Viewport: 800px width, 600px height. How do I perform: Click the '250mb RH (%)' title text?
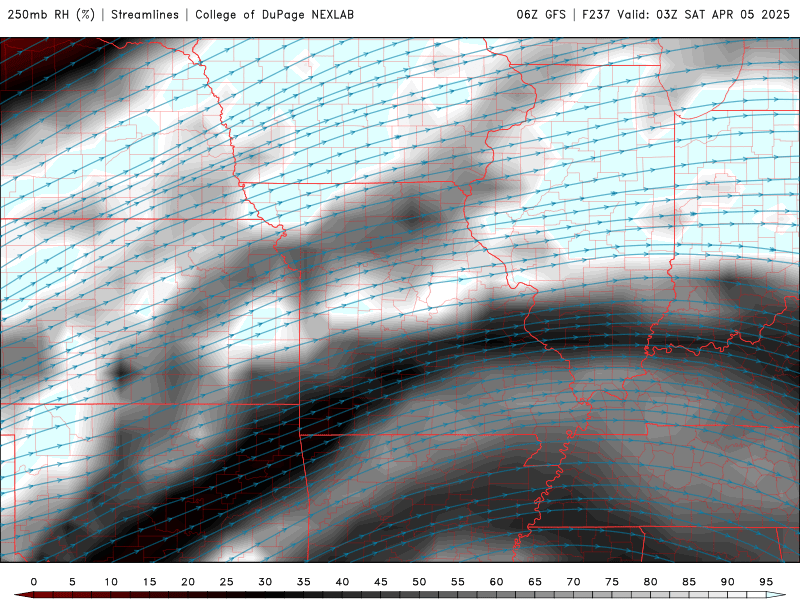[x=51, y=14]
